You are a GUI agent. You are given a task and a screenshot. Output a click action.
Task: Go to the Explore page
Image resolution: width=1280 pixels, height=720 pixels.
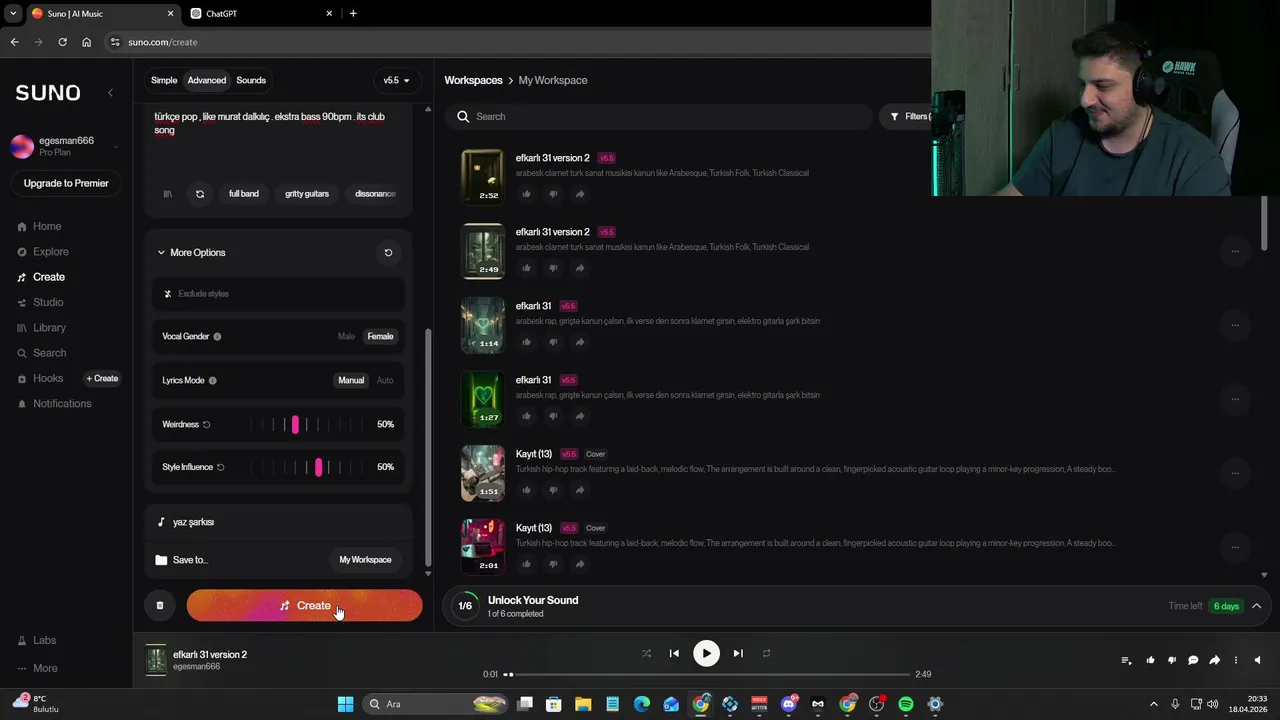point(51,252)
